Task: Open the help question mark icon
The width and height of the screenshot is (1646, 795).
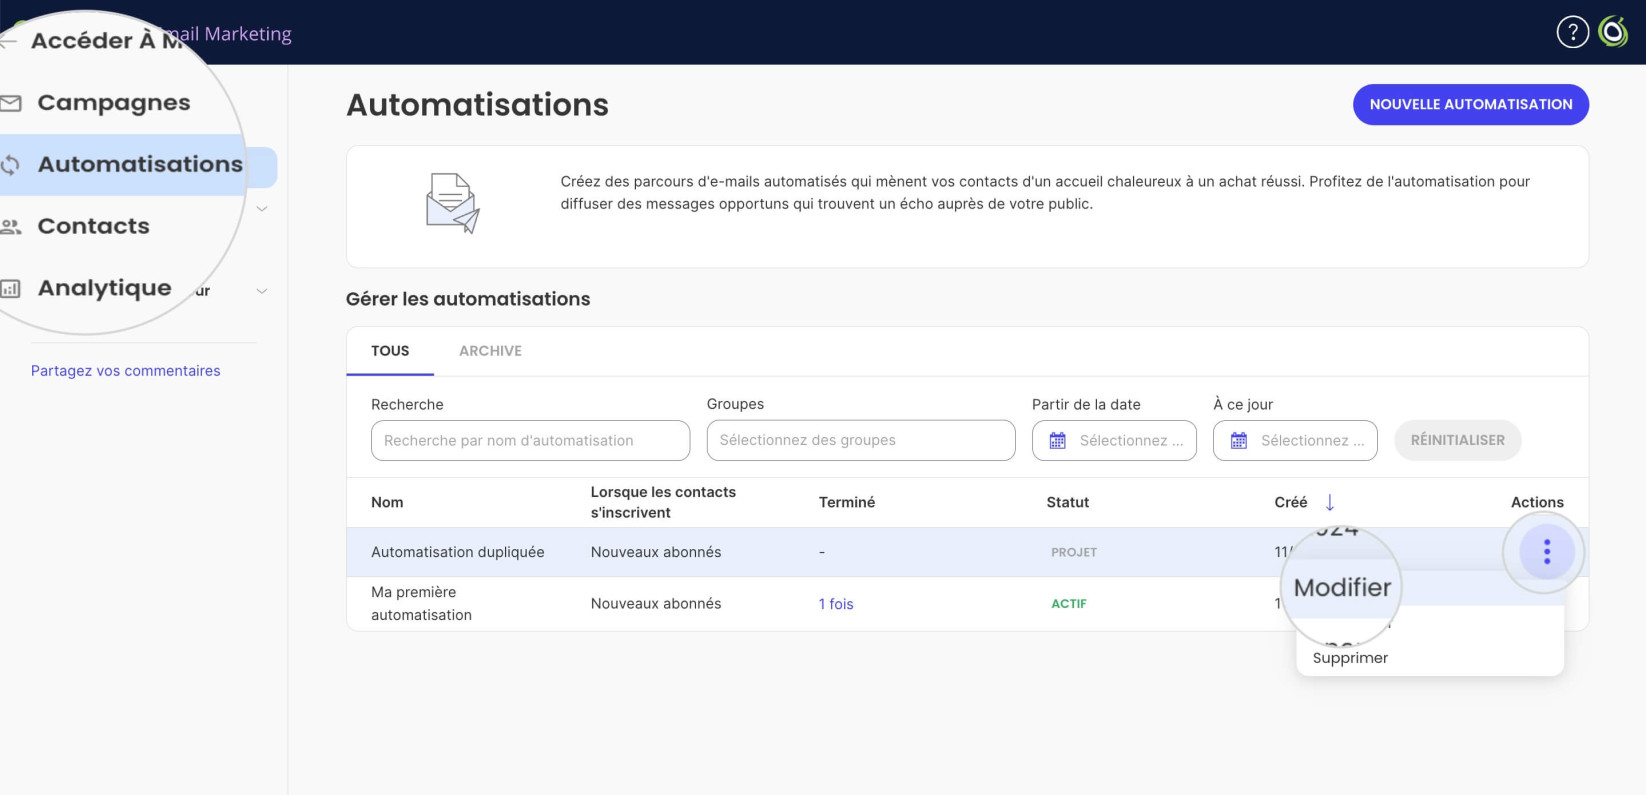Action: (x=1572, y=33)
